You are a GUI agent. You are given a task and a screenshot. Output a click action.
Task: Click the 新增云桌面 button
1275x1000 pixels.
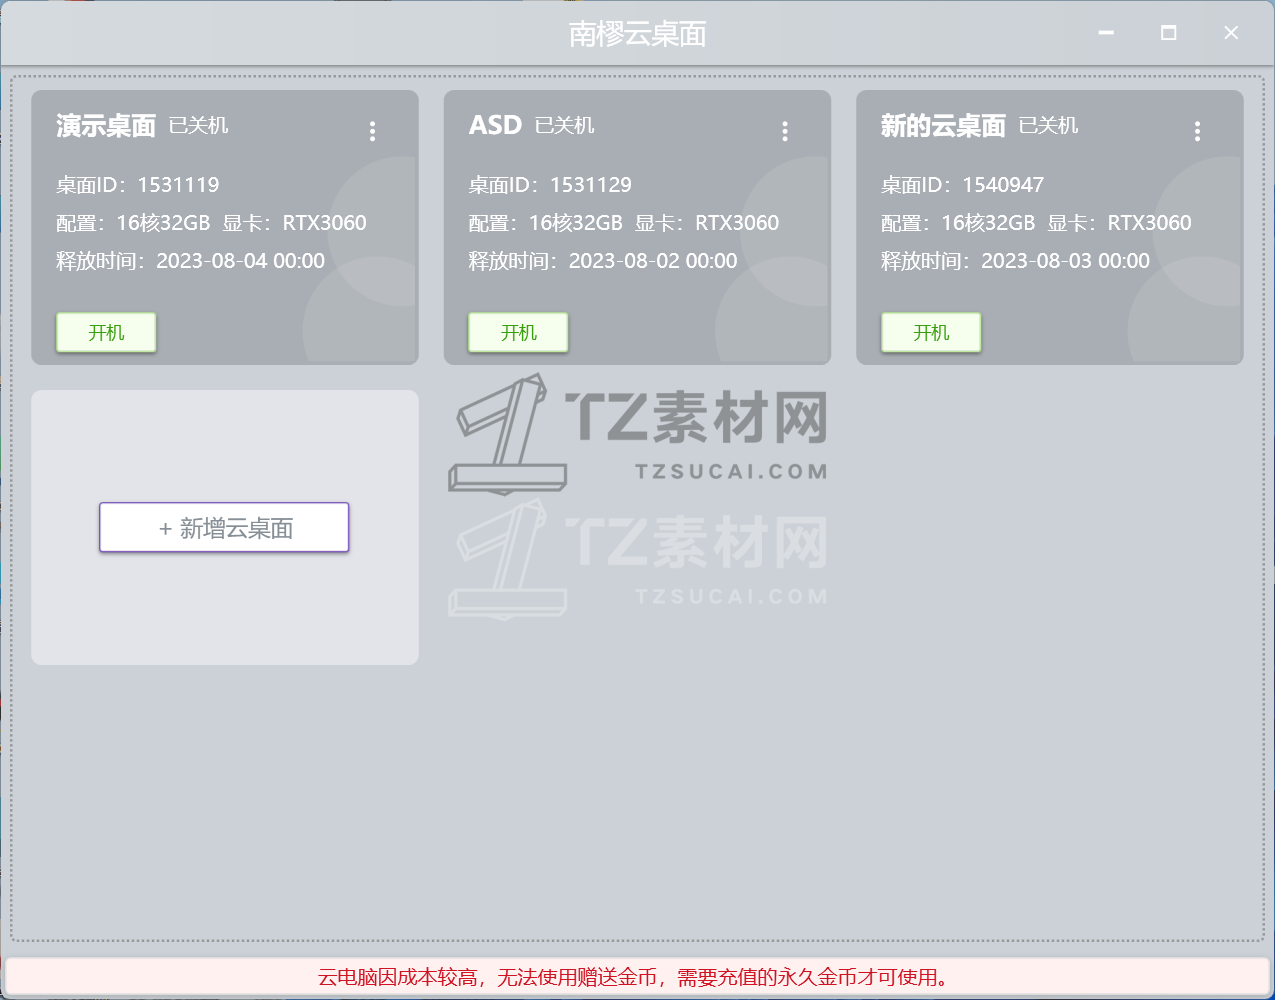(x=224, y=527)
